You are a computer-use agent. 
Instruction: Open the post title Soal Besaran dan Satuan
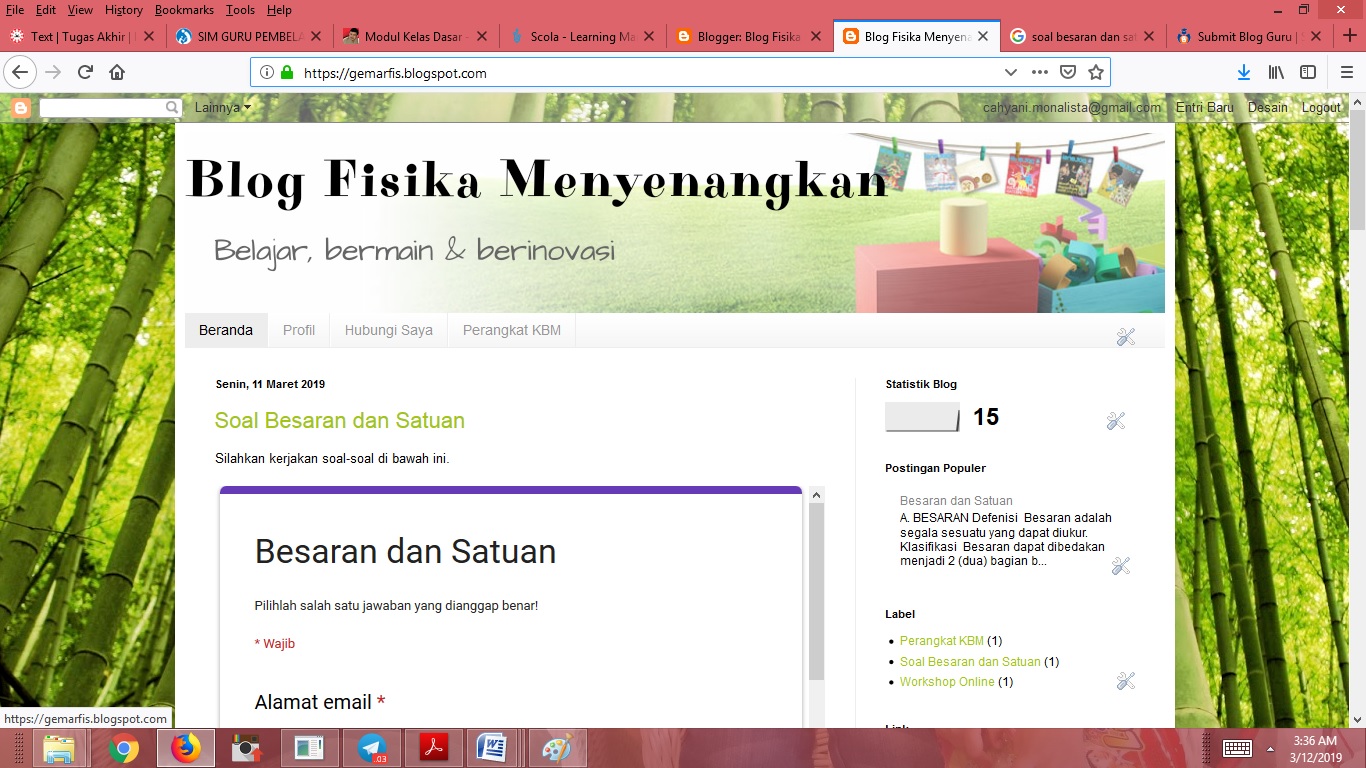(340, 421)
